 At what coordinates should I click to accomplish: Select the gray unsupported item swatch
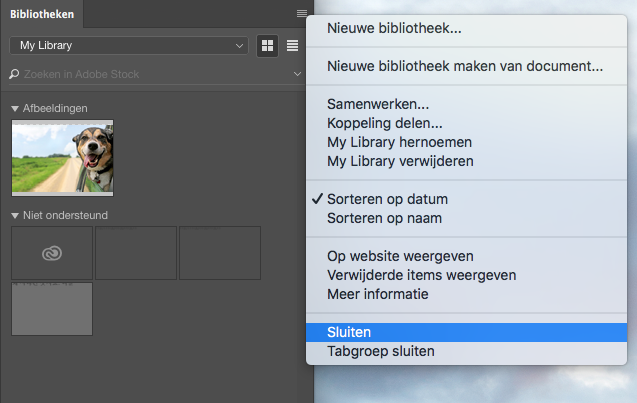click(52, 309)
